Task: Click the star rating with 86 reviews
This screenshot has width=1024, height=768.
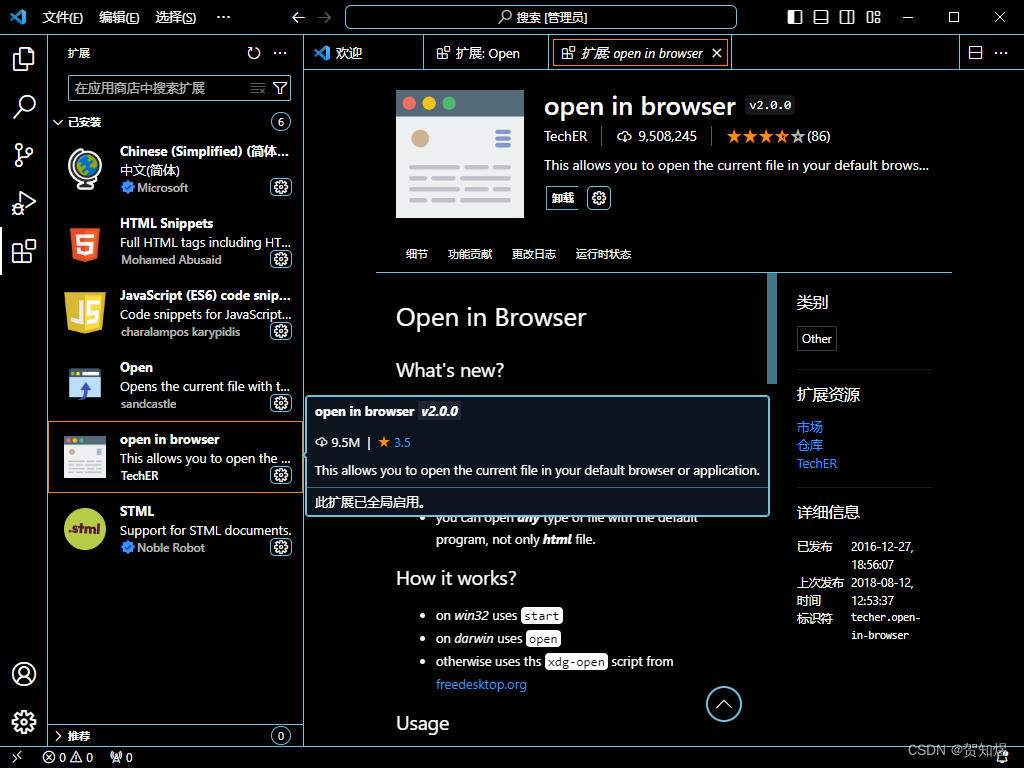Action: tap(778, 136)
